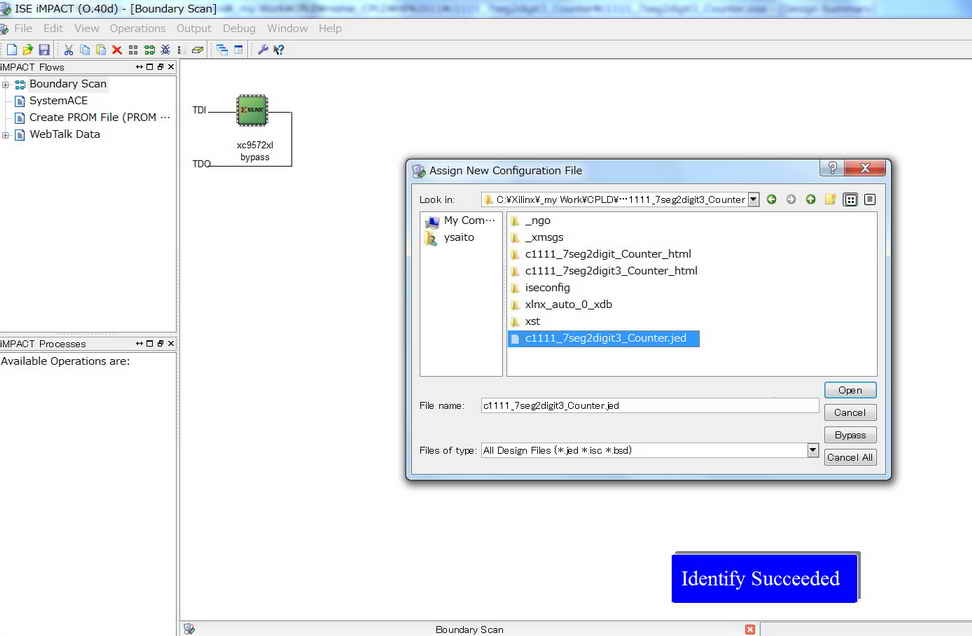
Task: Click the Open project toolbar icon
Action: [27, 50]
